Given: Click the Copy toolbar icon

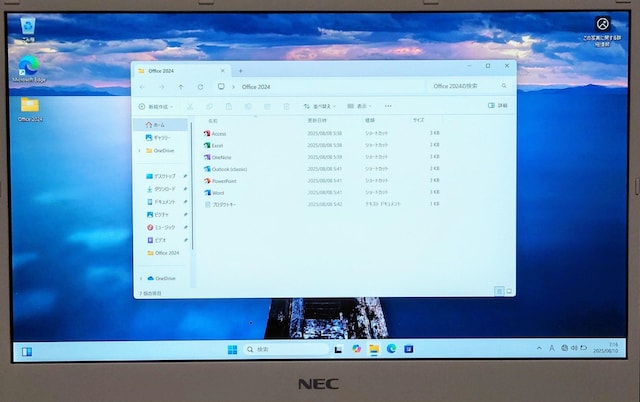Looking at the screenshot, I should pyautogui.click(x=209, y=107).
